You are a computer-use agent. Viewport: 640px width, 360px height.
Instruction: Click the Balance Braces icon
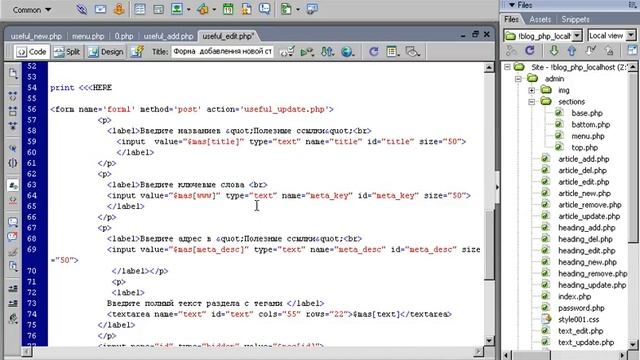tap(13, 163)
